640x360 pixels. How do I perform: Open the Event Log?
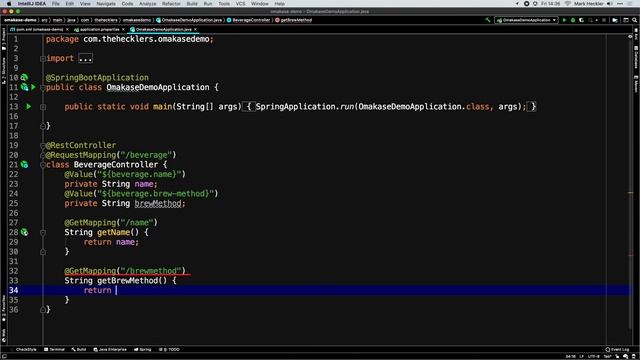617,349
